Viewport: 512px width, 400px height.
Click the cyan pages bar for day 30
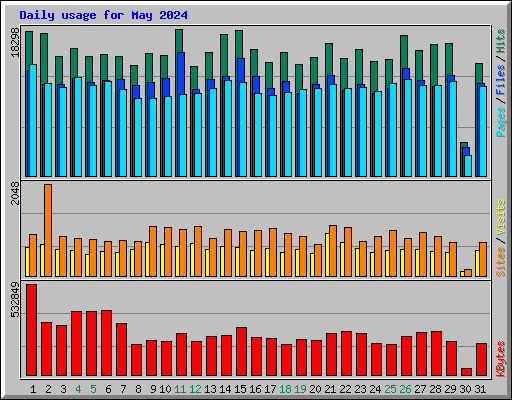pos(468,166)
